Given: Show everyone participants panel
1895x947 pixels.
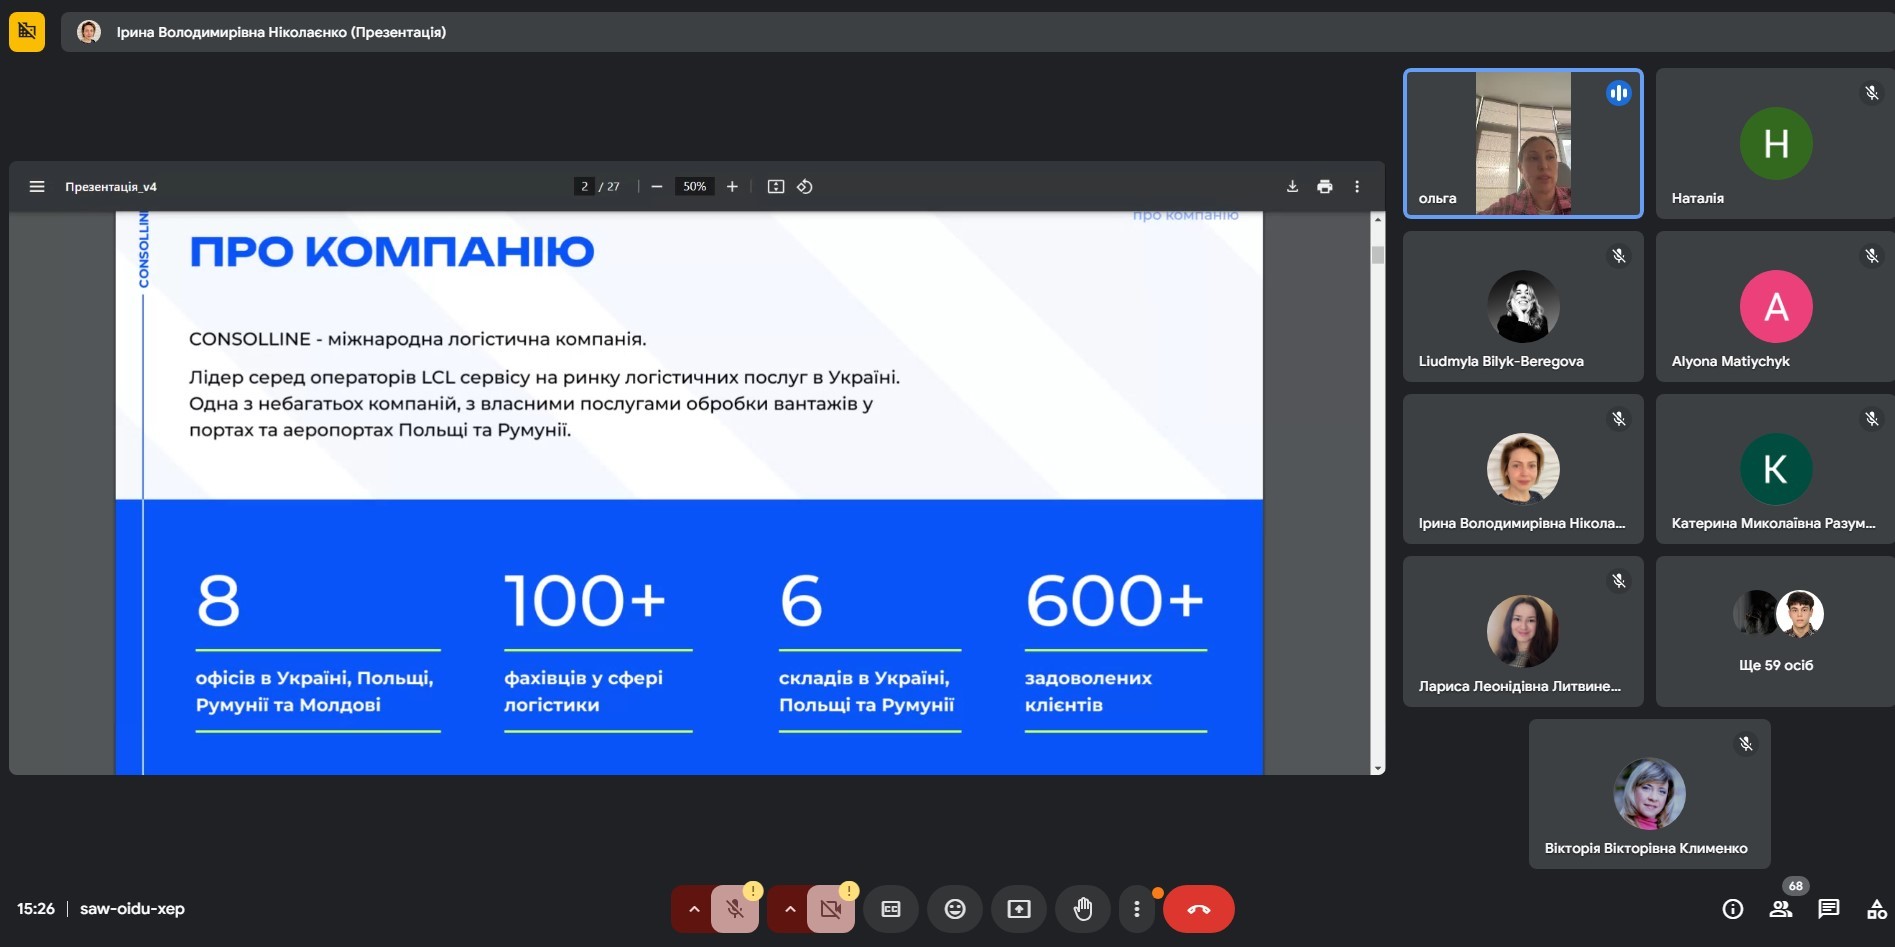Looking at the screenshot, I should [x=1781, y=909].
